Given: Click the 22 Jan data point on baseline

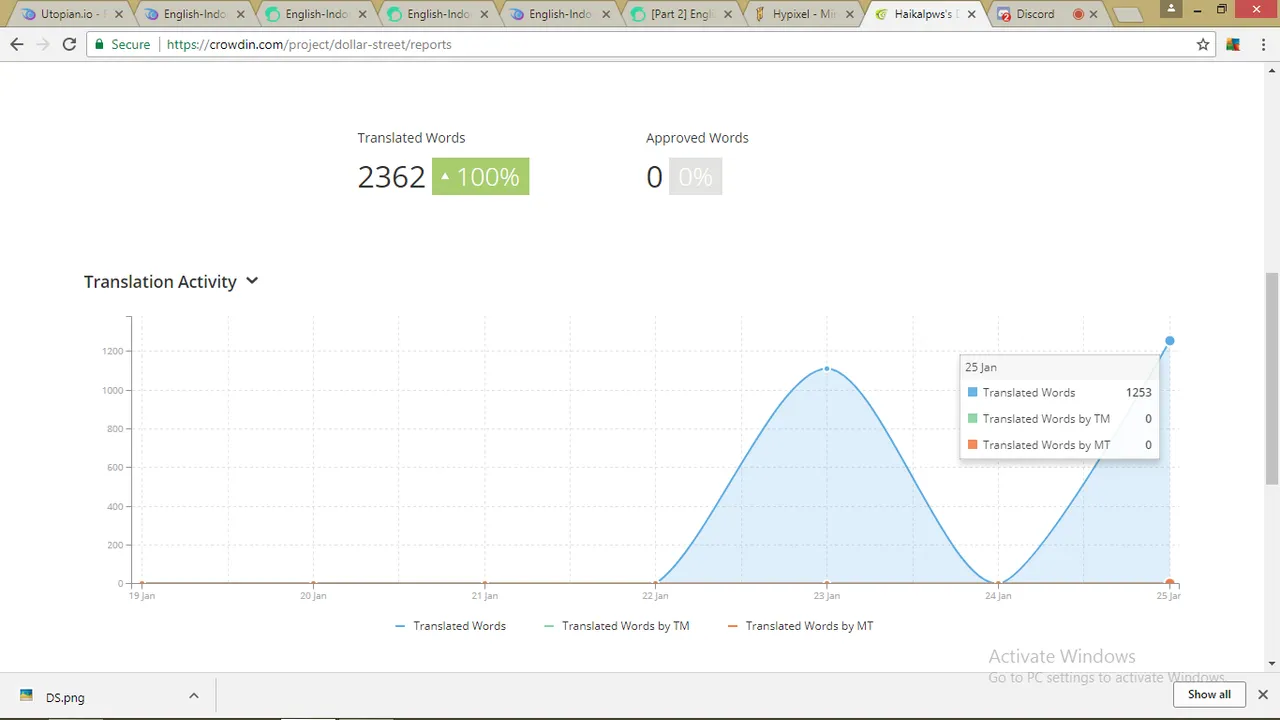Looking at the screenshot, I should coord(656,583).
